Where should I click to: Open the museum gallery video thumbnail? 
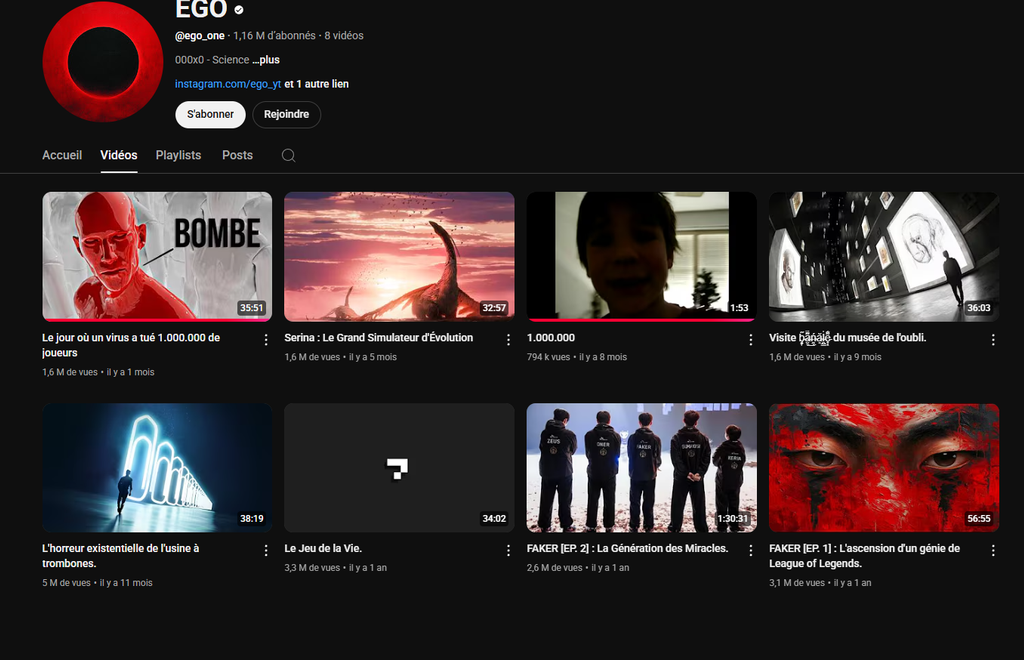pyautogui.click(x=884, y=257)
